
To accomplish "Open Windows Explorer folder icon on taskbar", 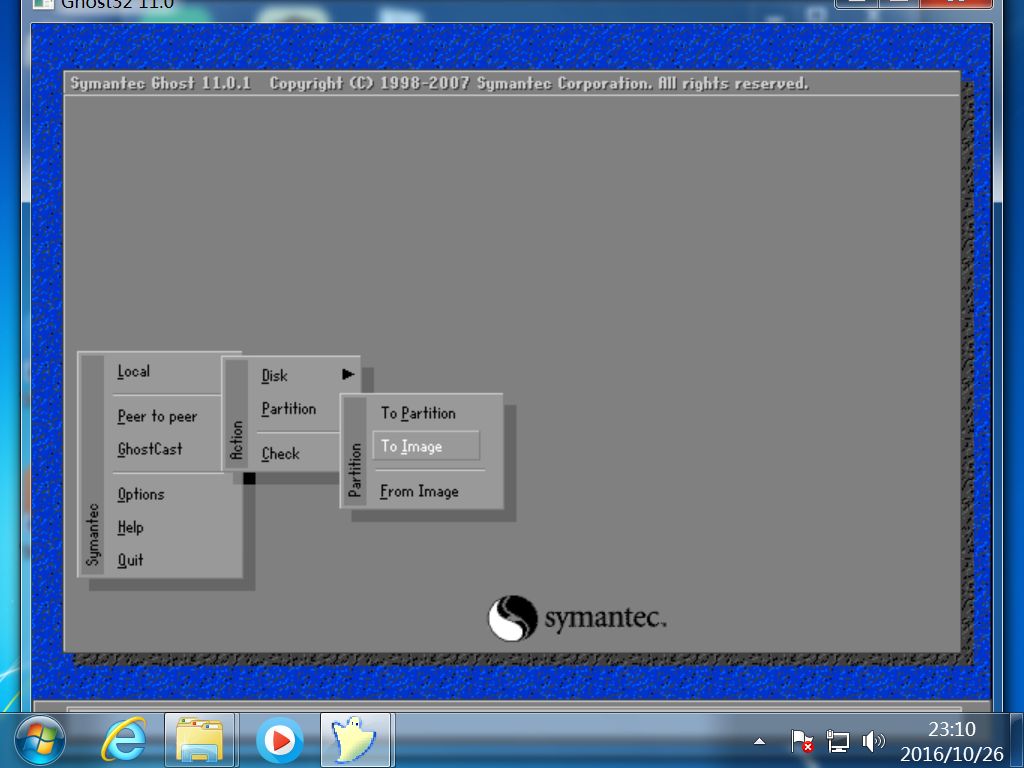I will (200, 741).
